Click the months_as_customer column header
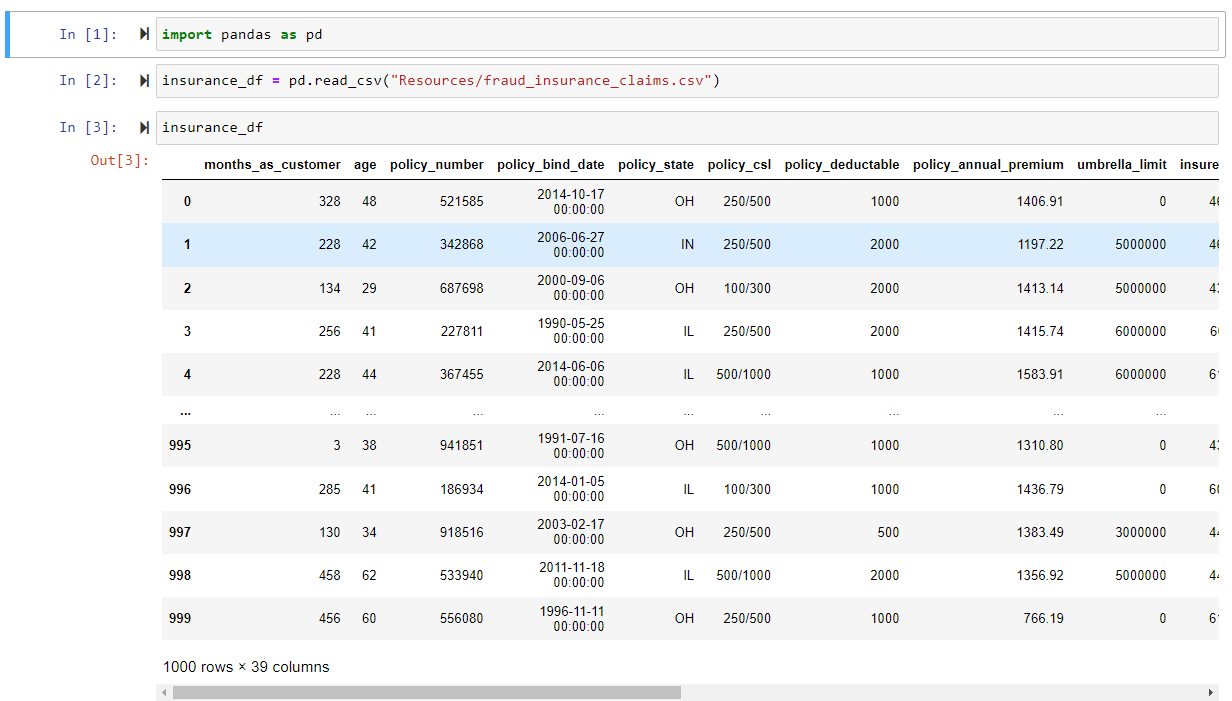1232x701 pixels. 272,165
